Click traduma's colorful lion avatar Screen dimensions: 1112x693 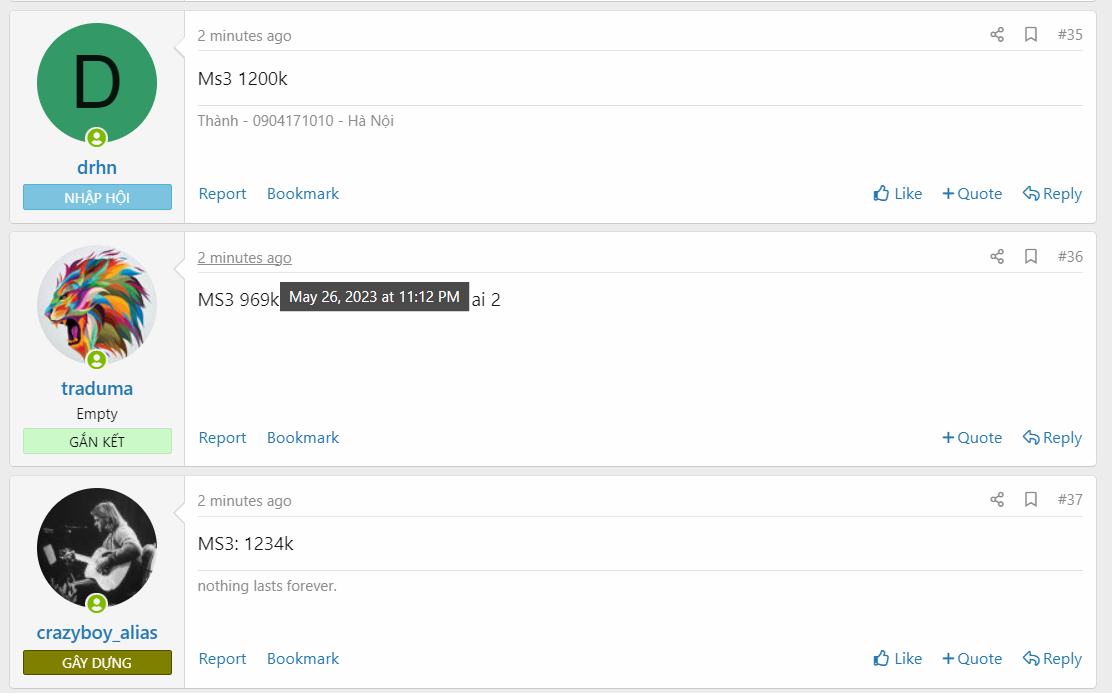point(97,305)
